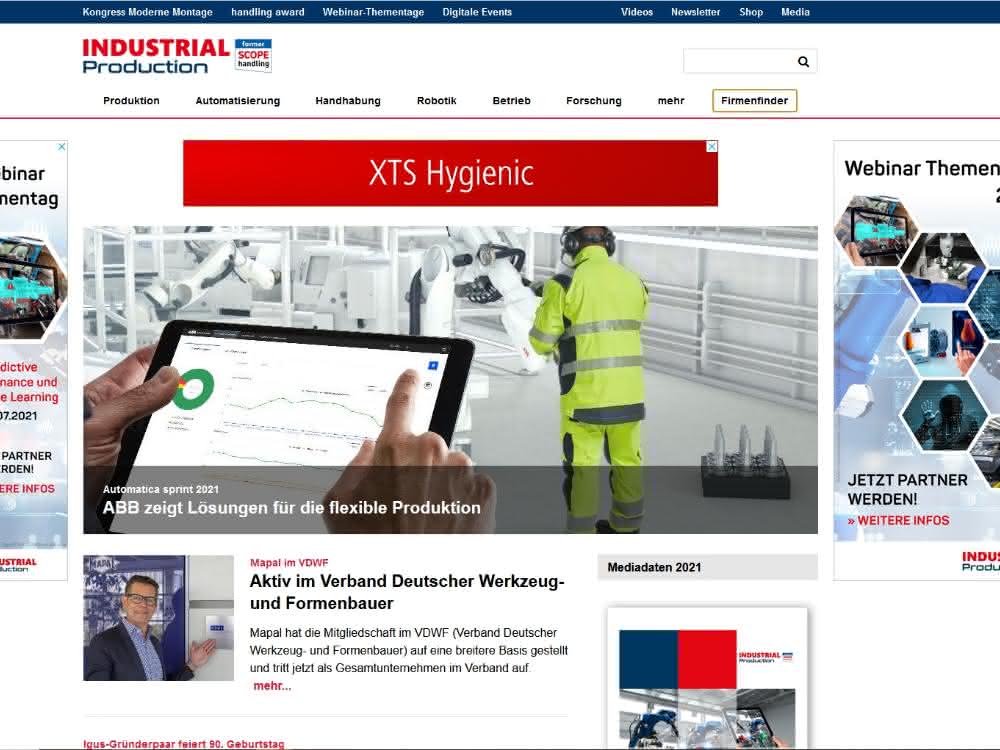Select the Handhabung nav item
The image size is (1000, 750).
pyautogui.click(x=348, y=101)
